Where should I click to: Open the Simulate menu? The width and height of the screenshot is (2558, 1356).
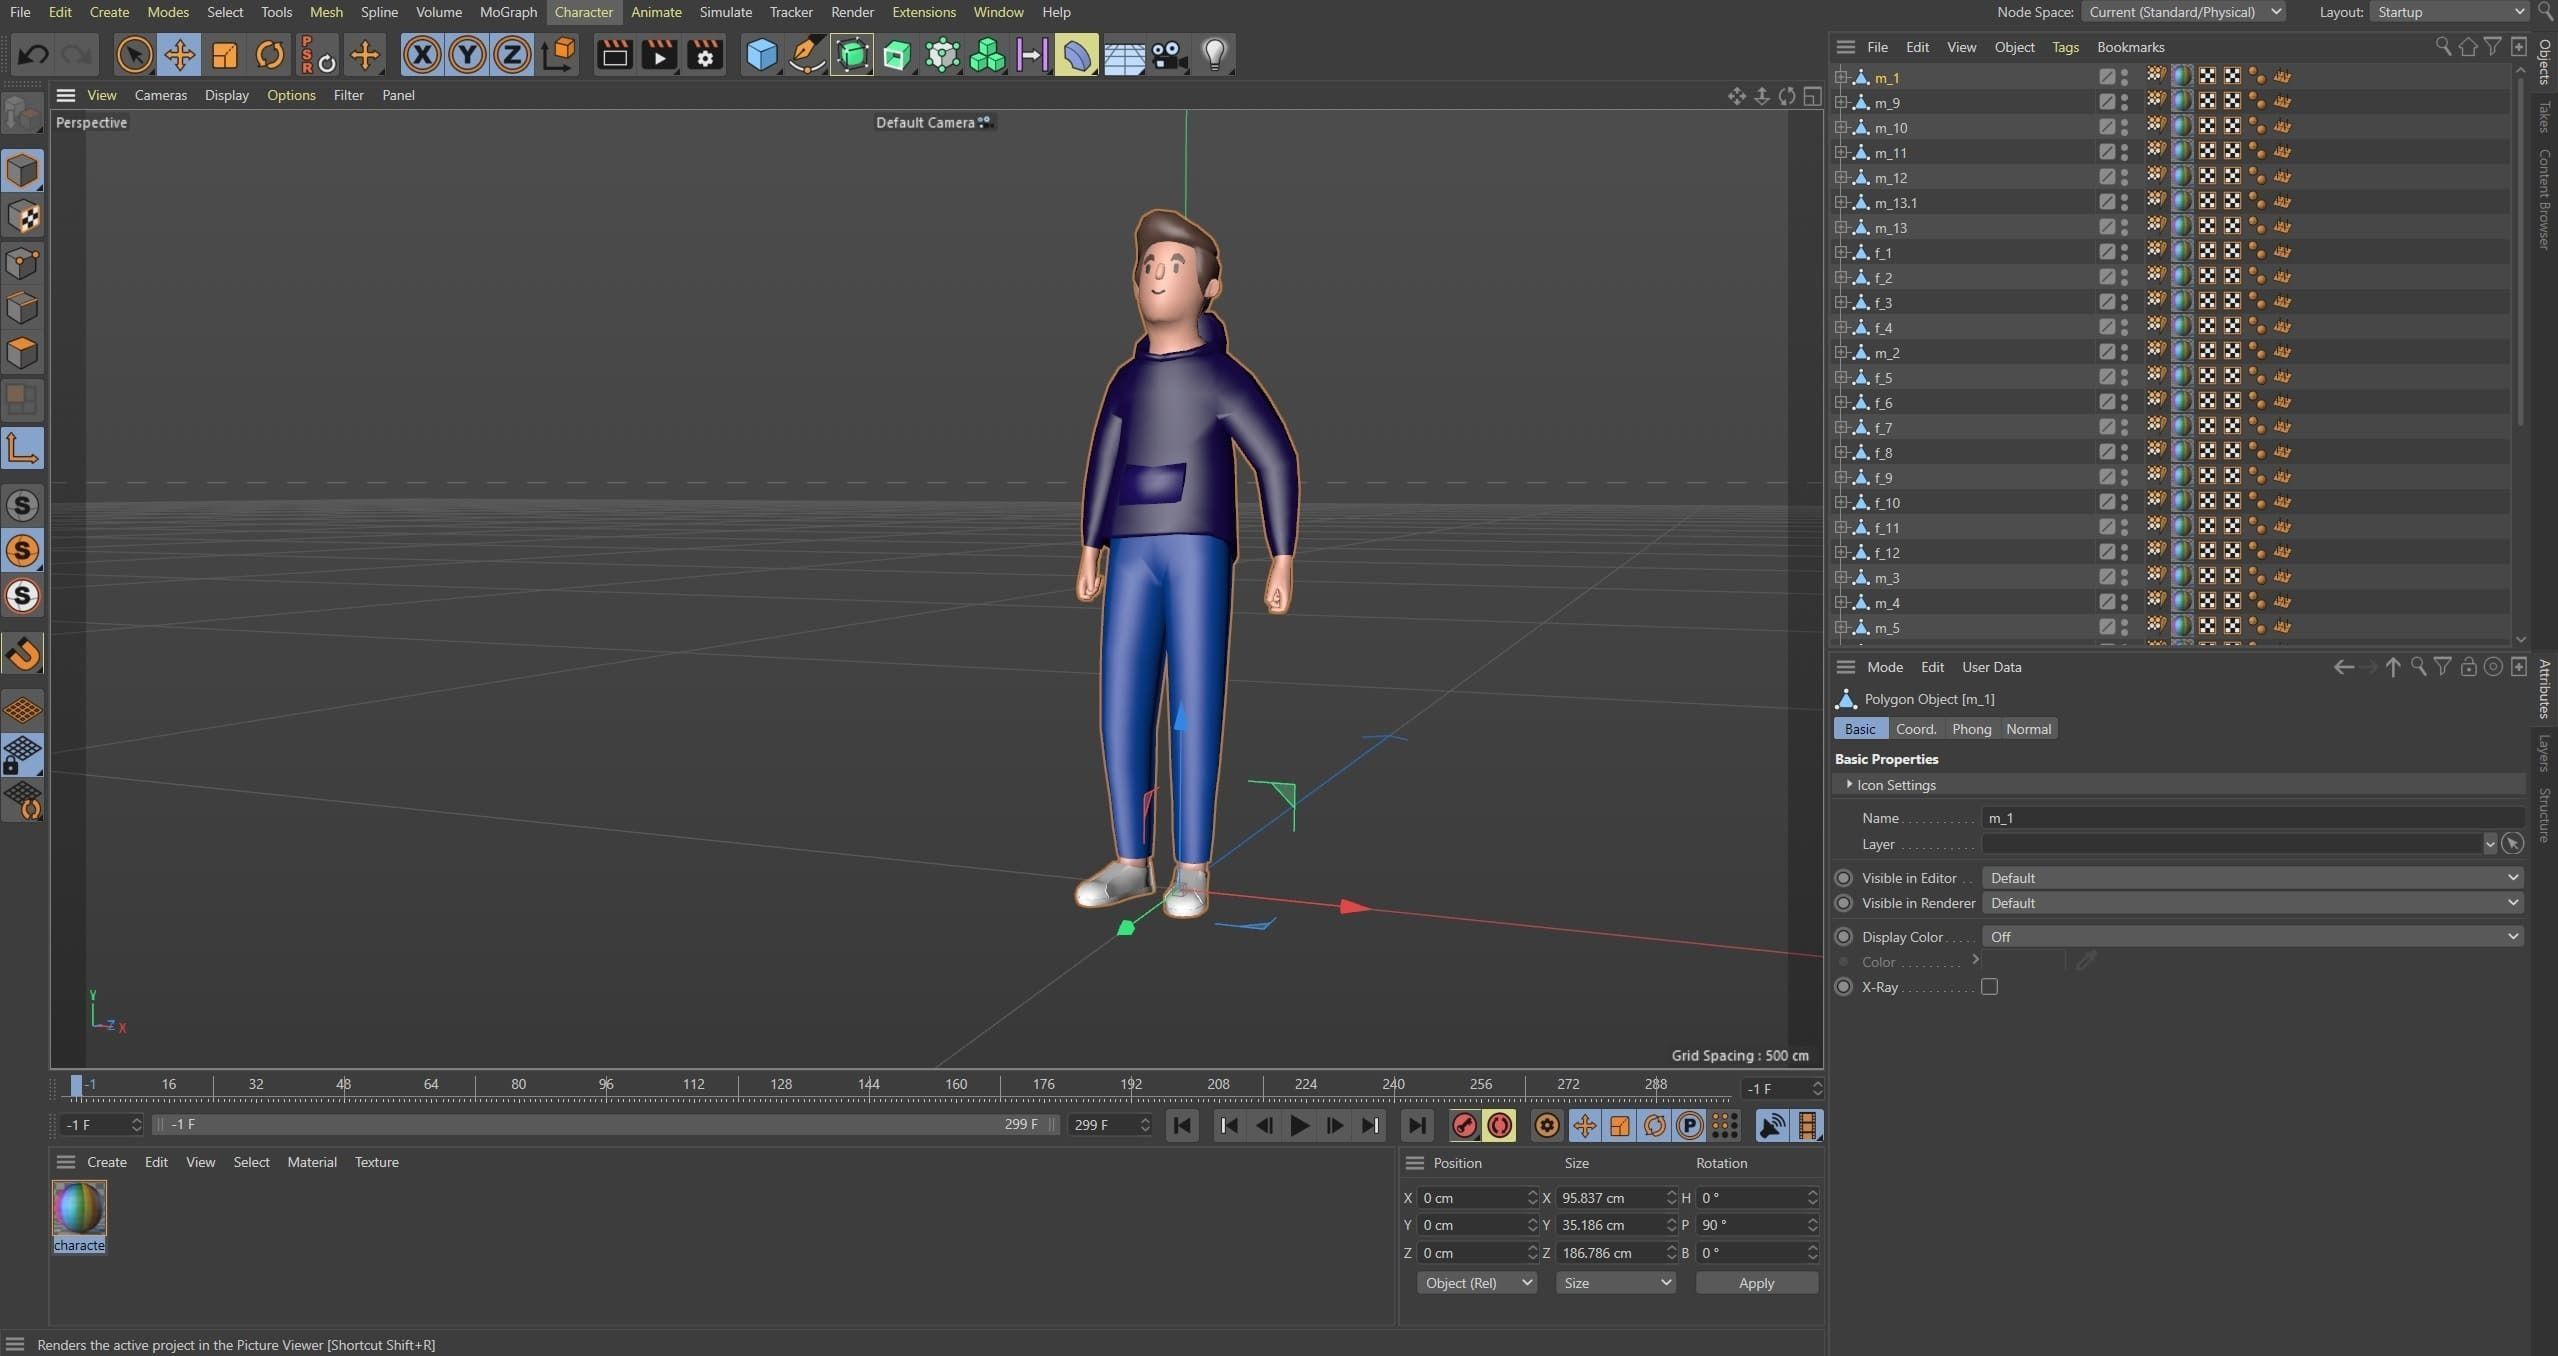[725, 12]
